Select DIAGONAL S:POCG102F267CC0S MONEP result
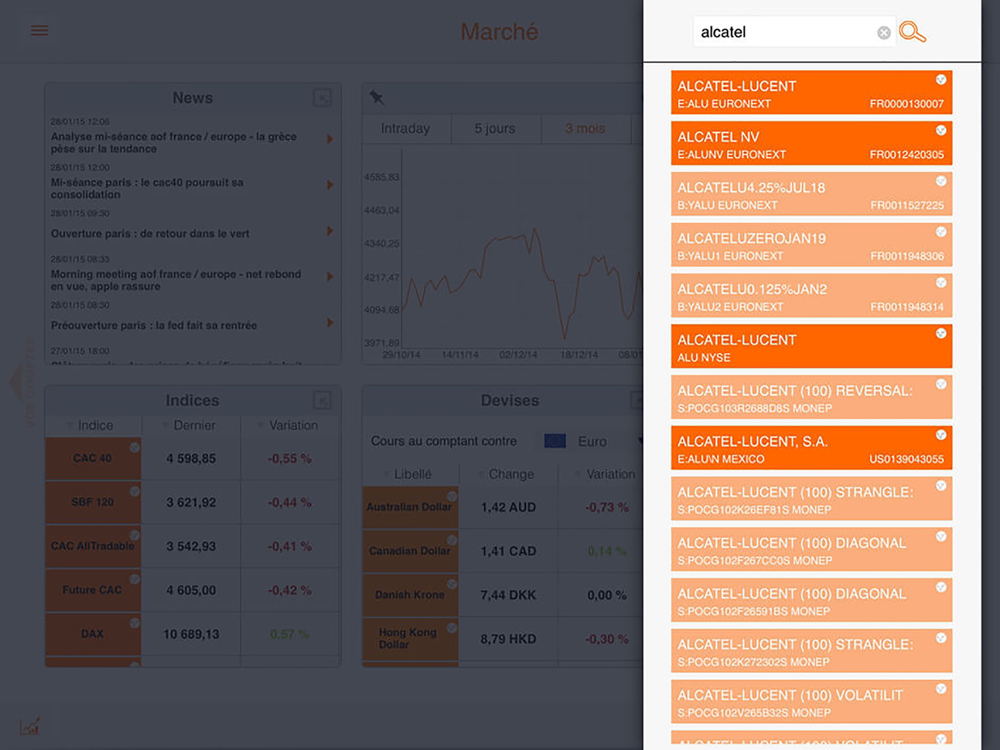 coord(811,549)
